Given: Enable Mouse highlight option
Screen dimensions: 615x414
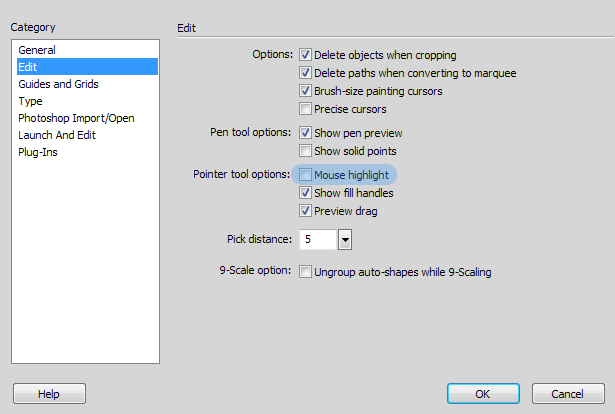Looking at the screenshot, I should click(x=305, y=174).
